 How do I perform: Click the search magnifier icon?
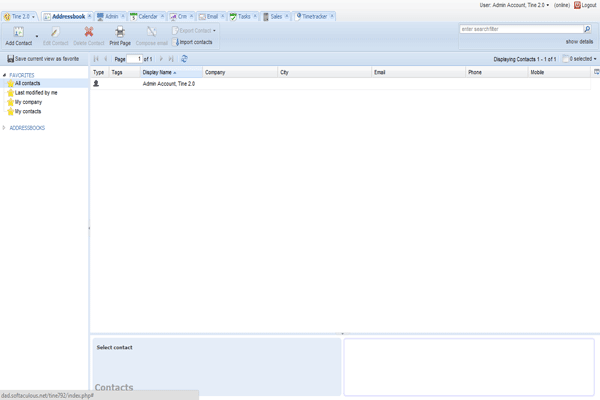tap(587, 30)
